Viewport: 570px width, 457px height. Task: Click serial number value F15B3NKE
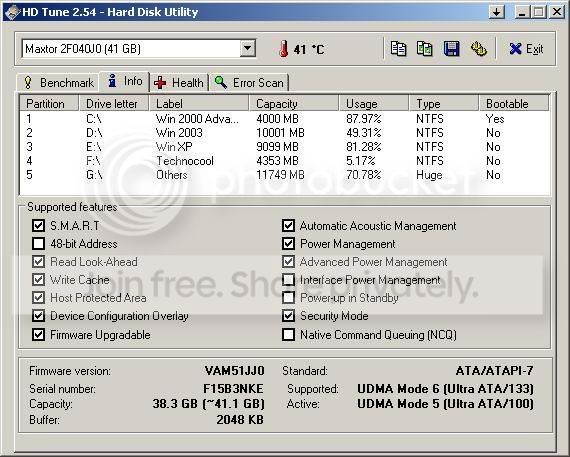(x=233, y=389)
